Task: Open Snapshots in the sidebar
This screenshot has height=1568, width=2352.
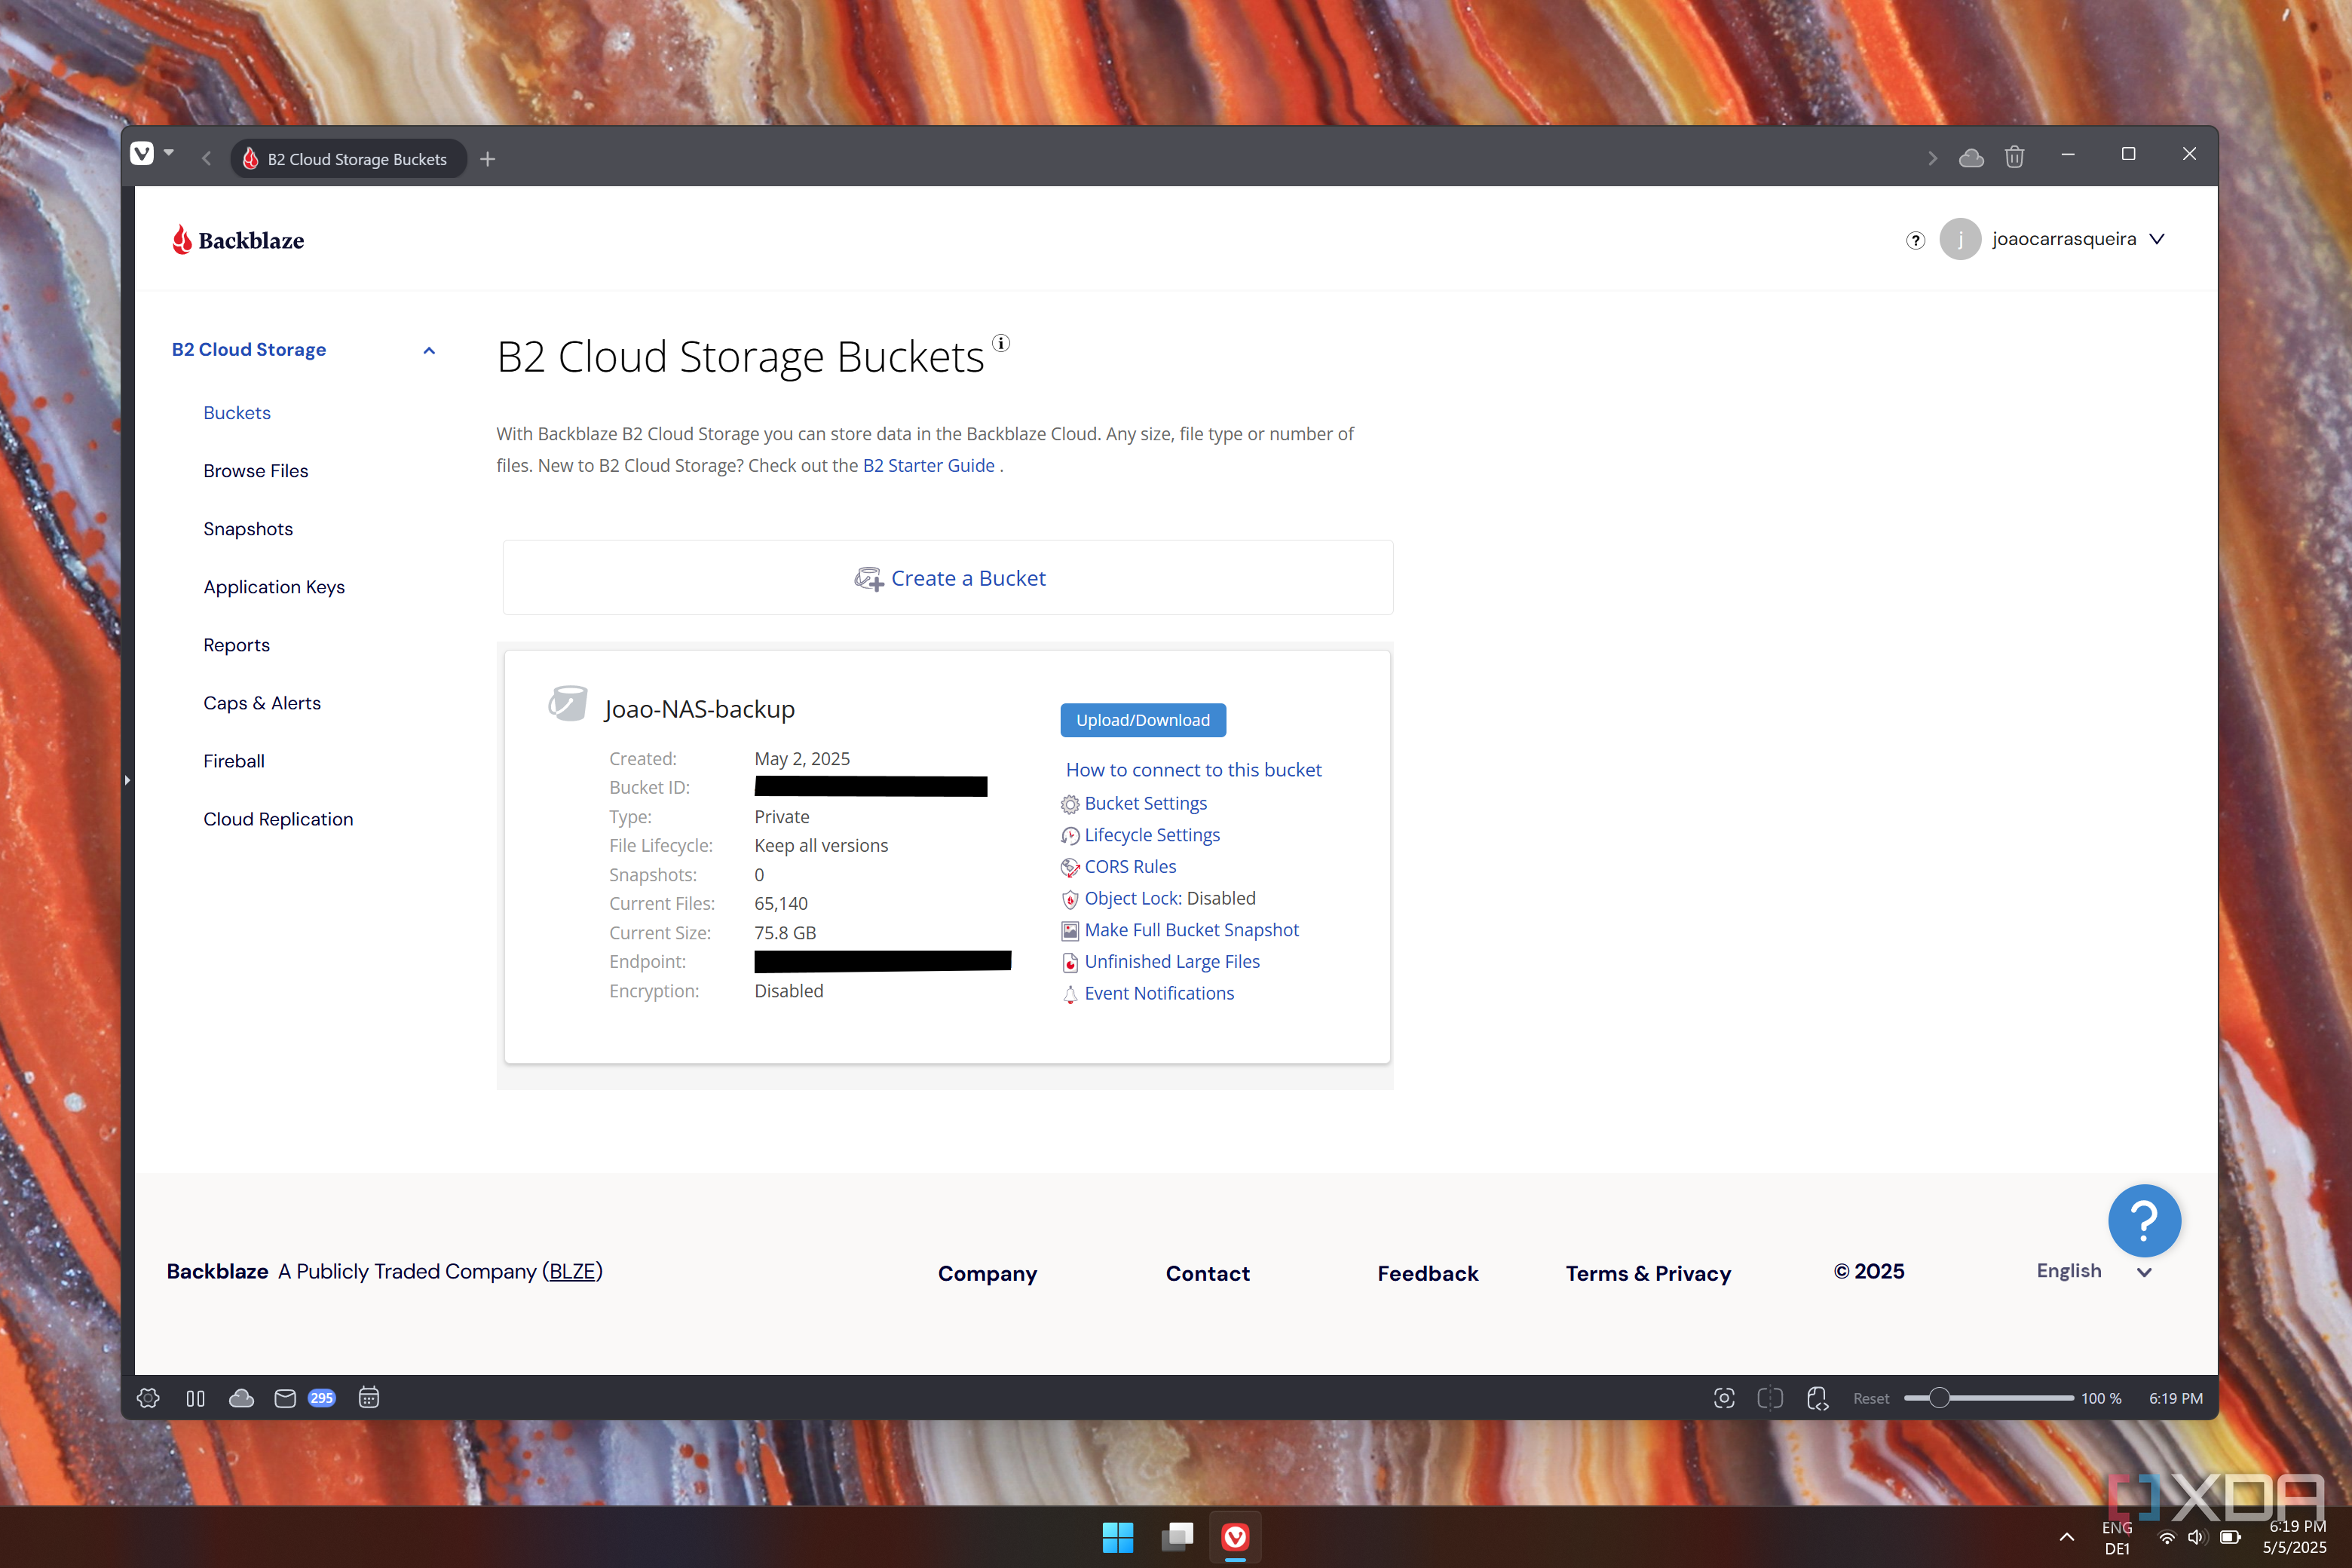Action: tap(248, 529)
